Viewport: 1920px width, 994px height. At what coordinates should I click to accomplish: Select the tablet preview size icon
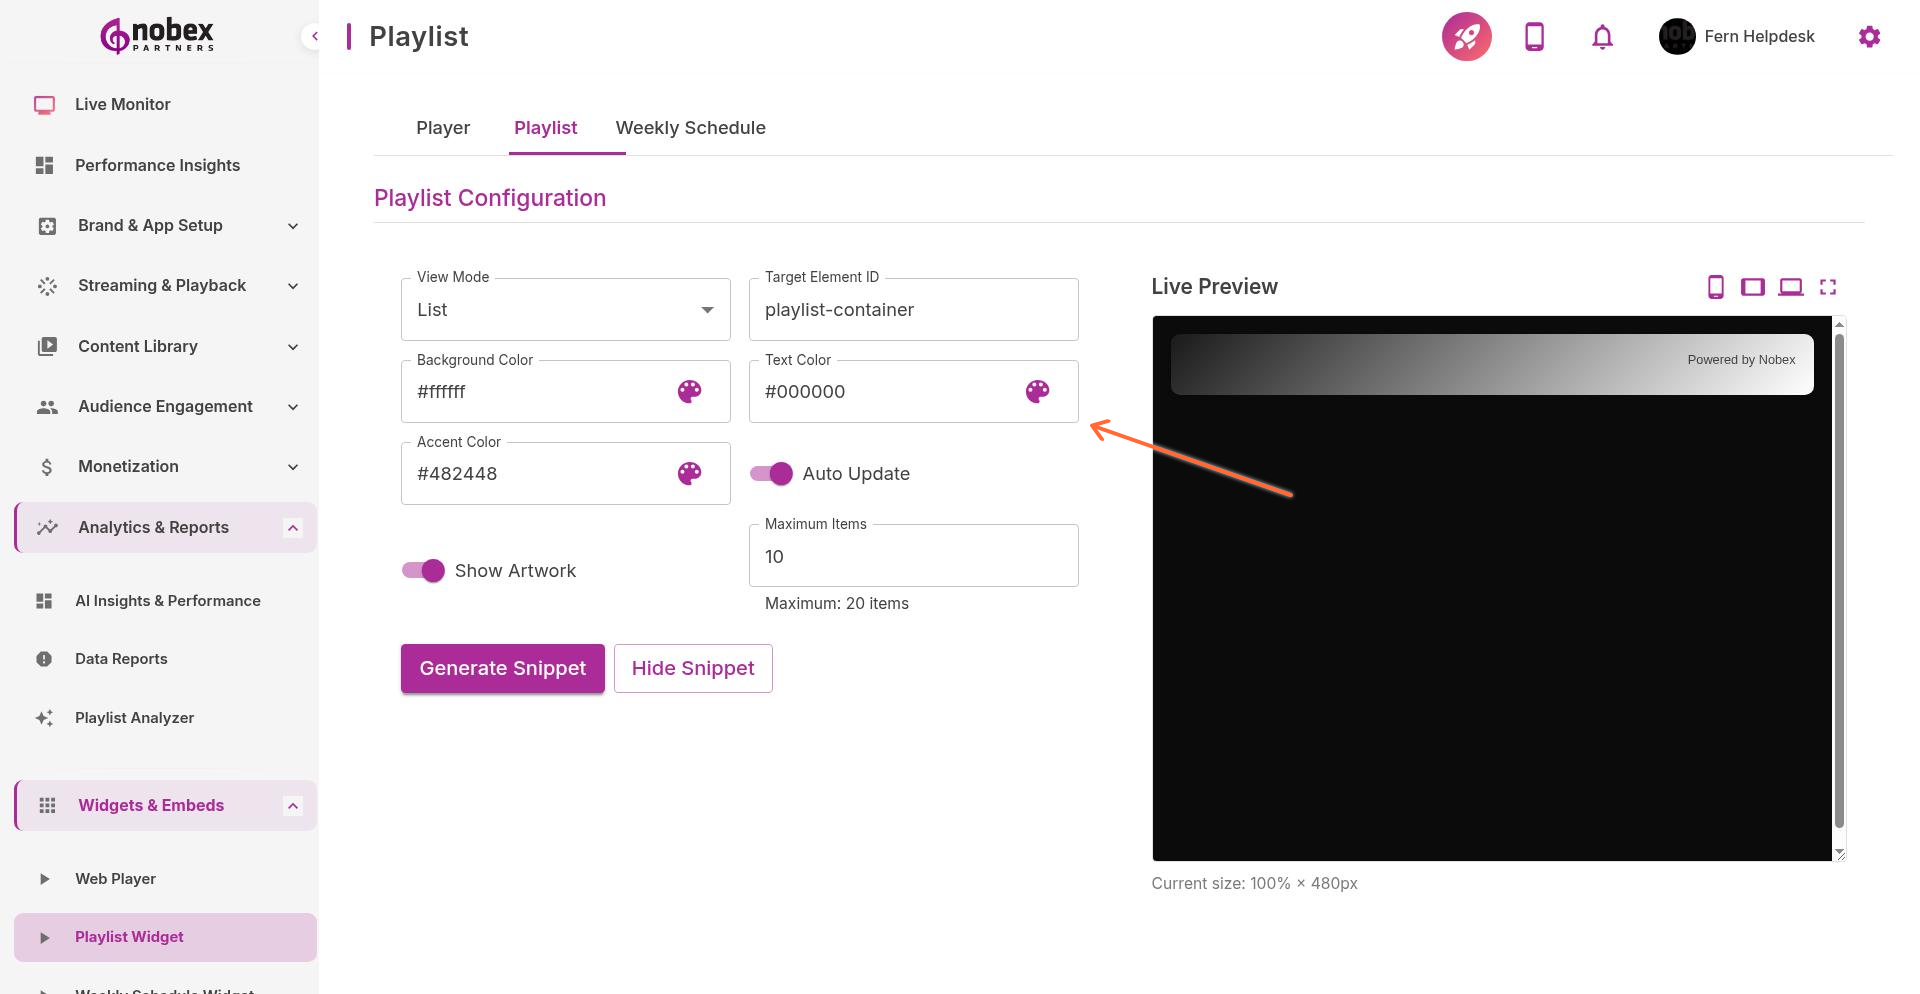(1753, 287)
